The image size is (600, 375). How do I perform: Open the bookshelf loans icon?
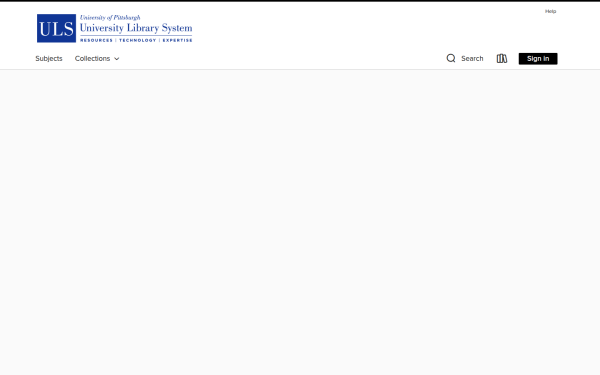pyautogui.click(x=502, y=59)
